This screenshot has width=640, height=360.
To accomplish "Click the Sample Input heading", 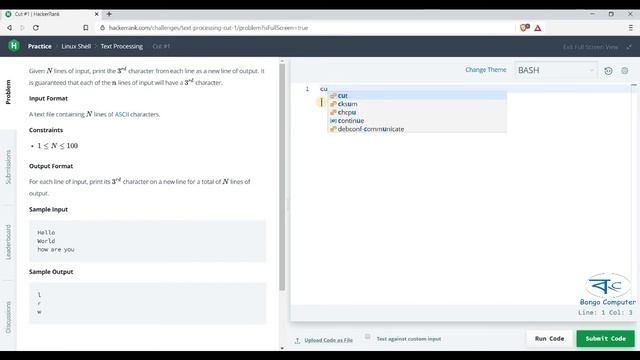I will (48, 209).
